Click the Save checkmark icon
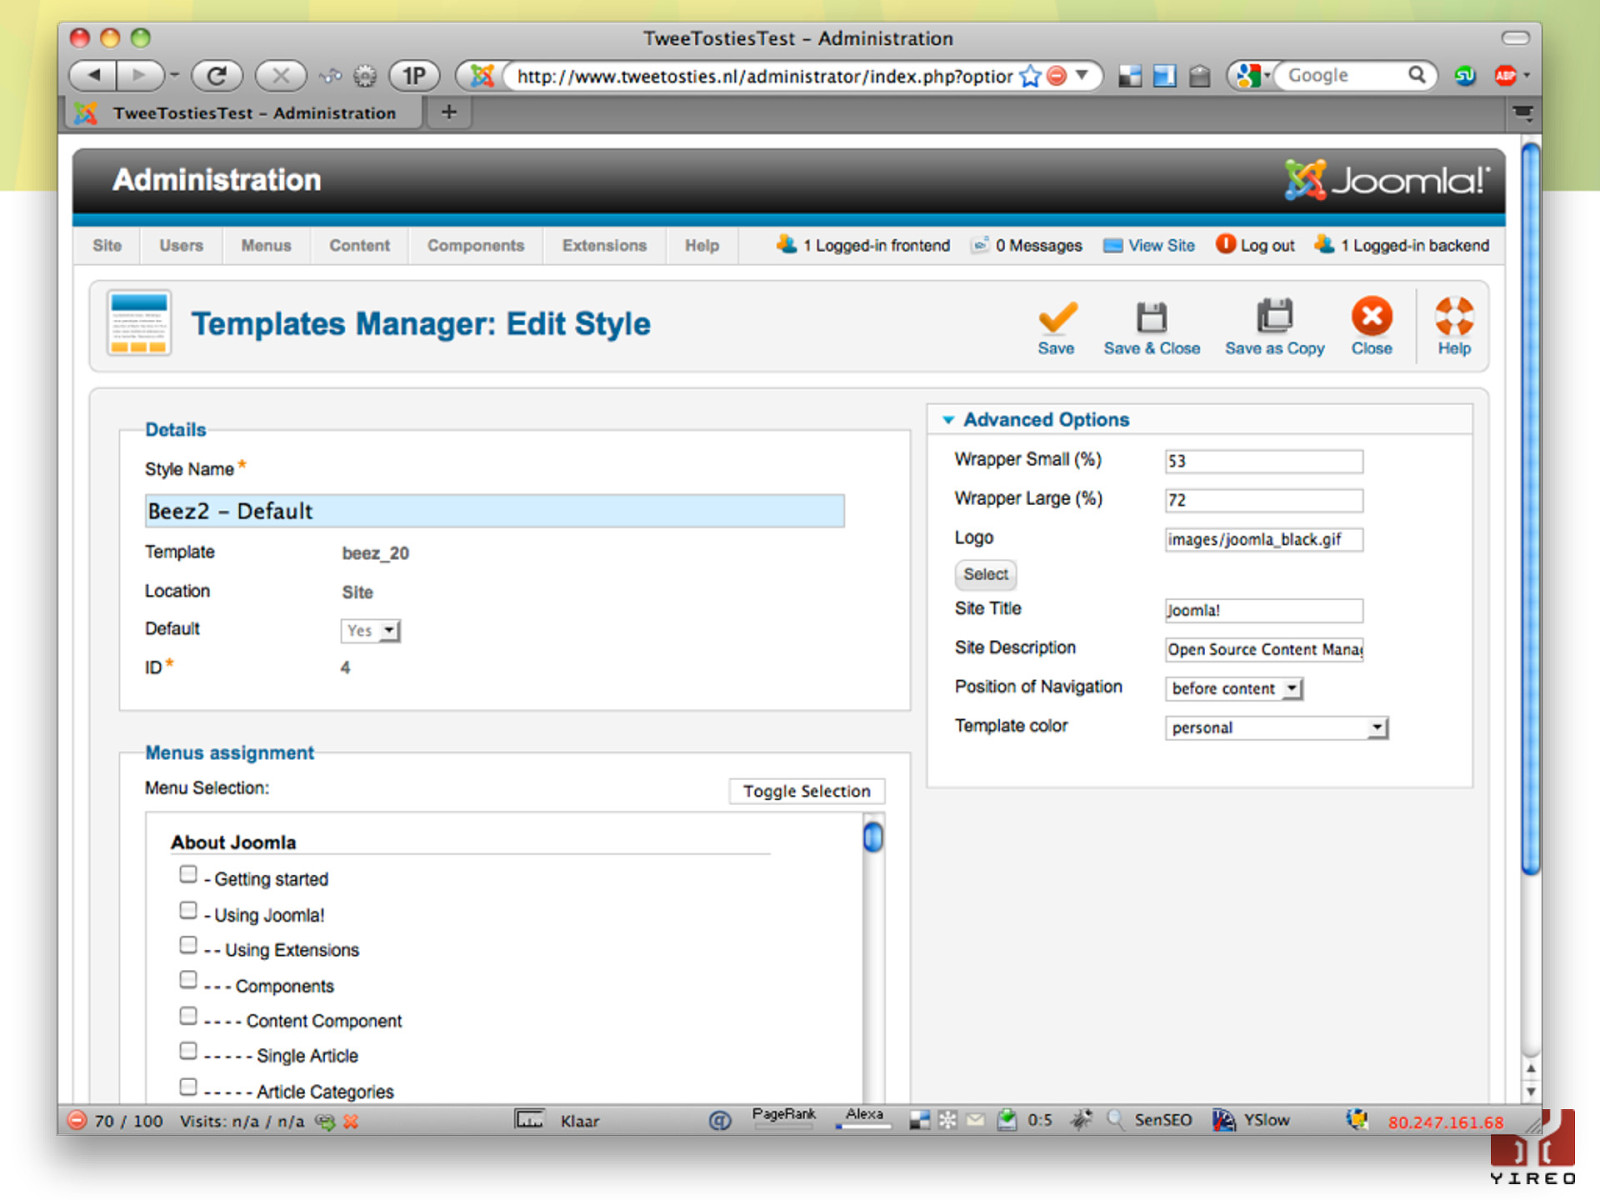 (1057, 317)
